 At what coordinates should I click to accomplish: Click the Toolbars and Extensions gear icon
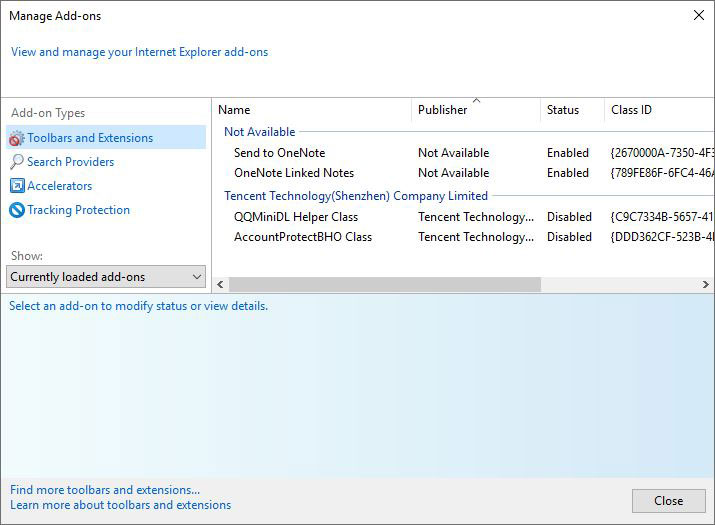pyautogui.click(x=16, y=138)
